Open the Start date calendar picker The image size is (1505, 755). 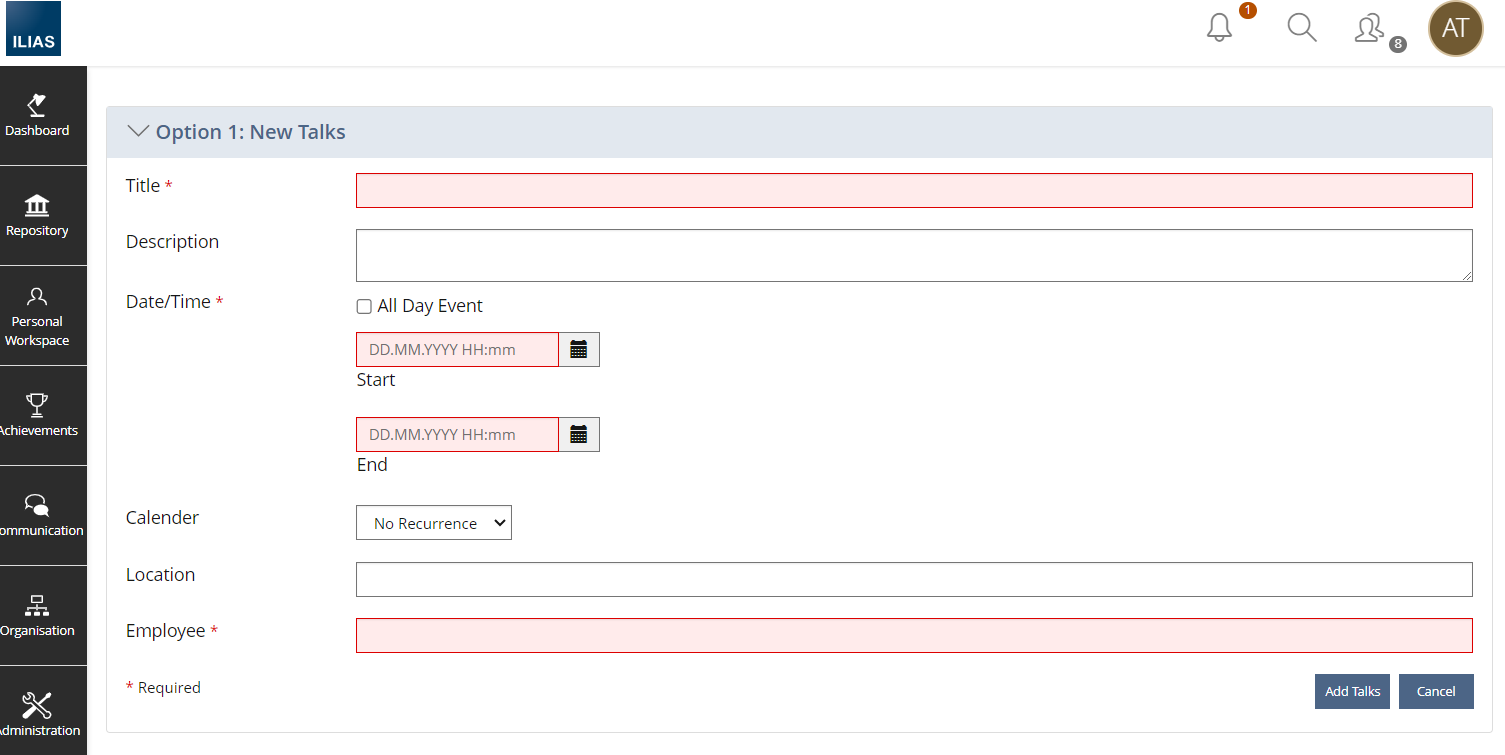coord(579,350)
